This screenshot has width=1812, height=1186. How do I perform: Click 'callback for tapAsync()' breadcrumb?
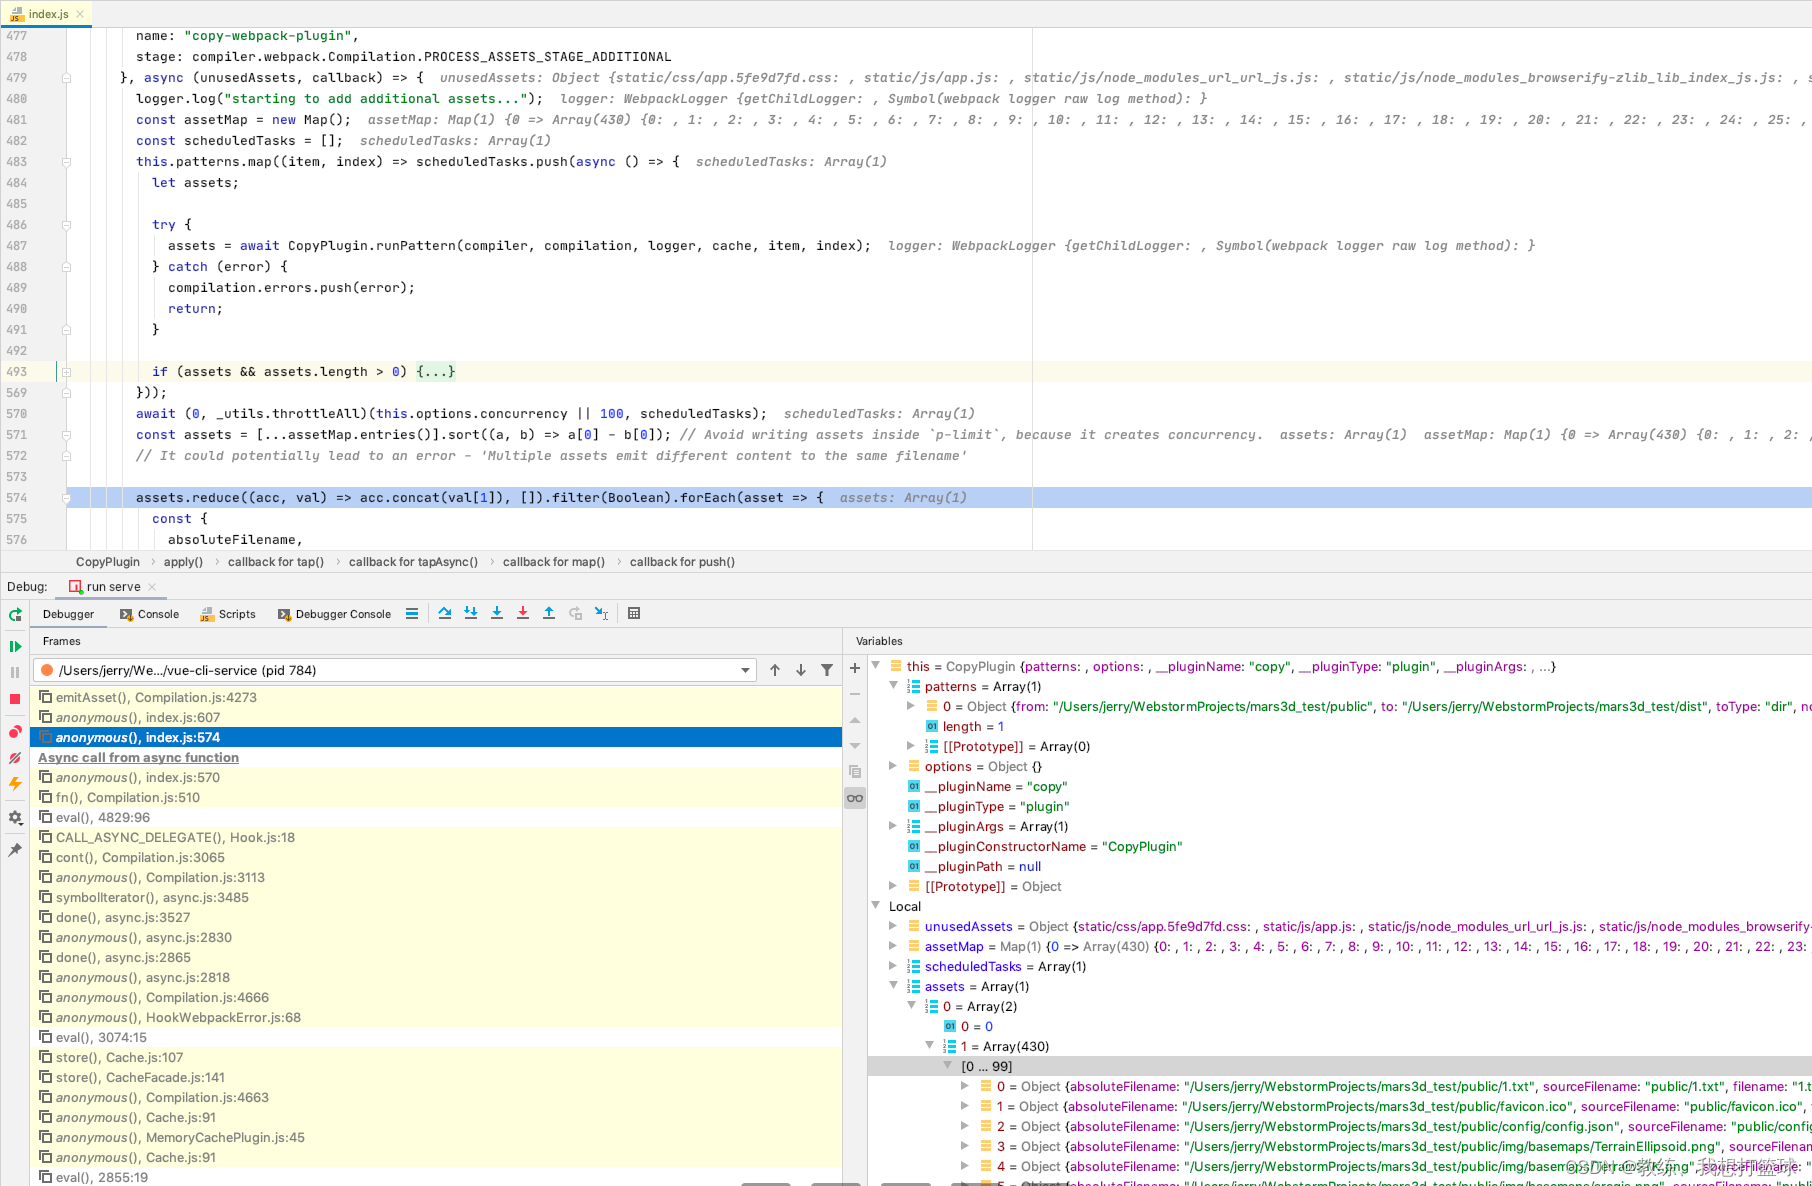coord(413,562)
